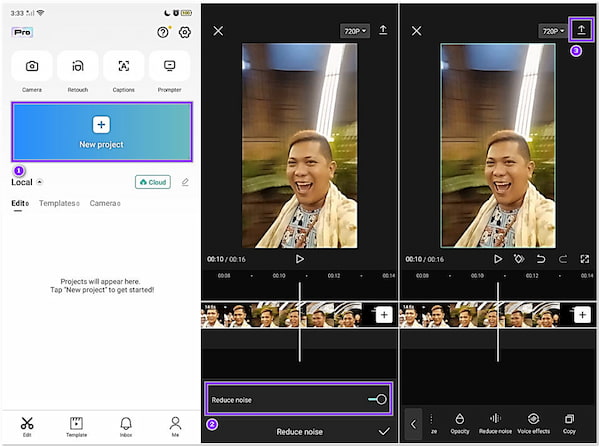Tap the Copy clip icon
The height and width of the screenshot is (447, 600).
pos(569,422)
